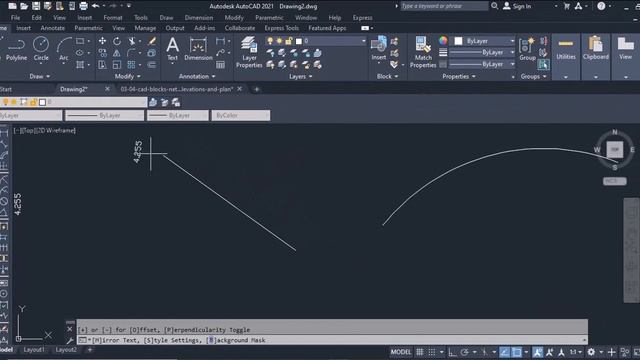This screenshot has height=360, width=640.
Task: Click the Group tool
Action: (527, 49)
